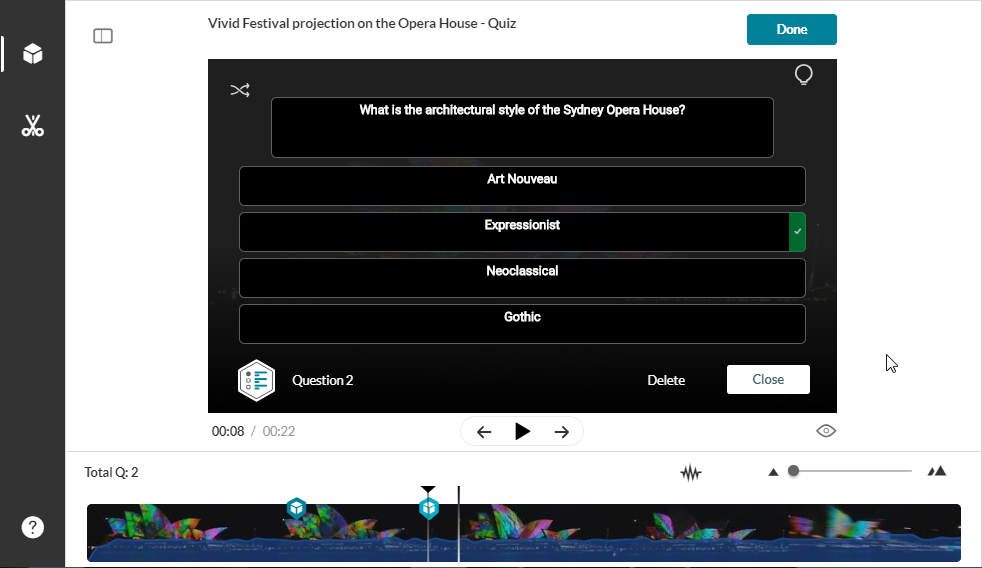The image size is (982, 568).
Task: Toggle the preview eye icon
Action: coord(826,431)
